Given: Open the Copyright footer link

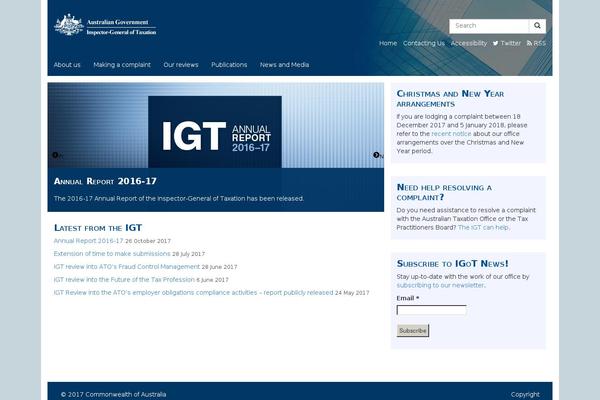Looking at the screenshot, I should pyautogui.click(x=525, y=395).
